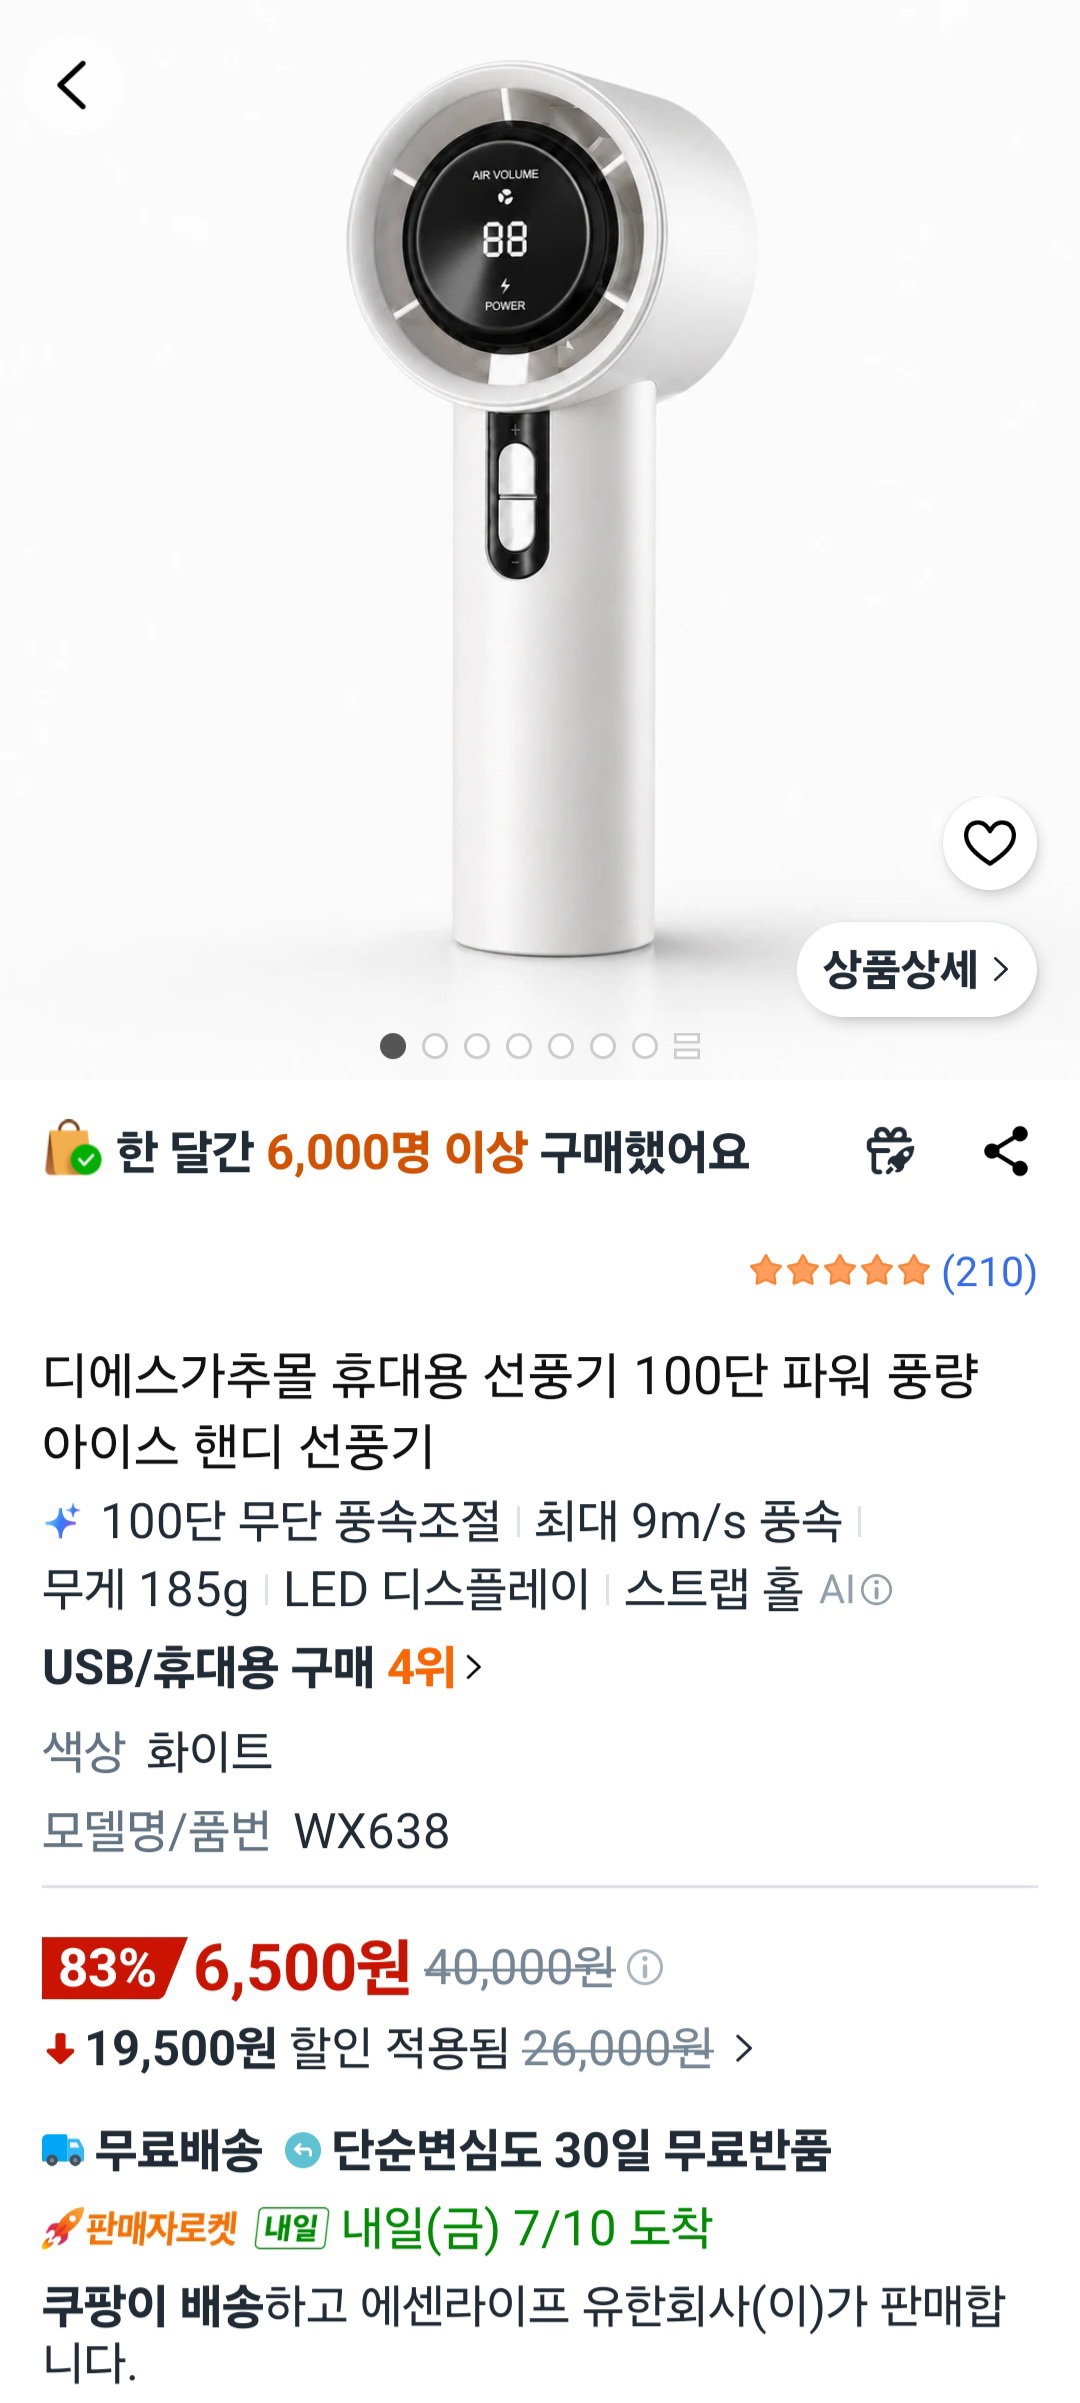
Task: Expand the 19,500원 할인 적용됨 details
Action: click(x=400, y=2048)
